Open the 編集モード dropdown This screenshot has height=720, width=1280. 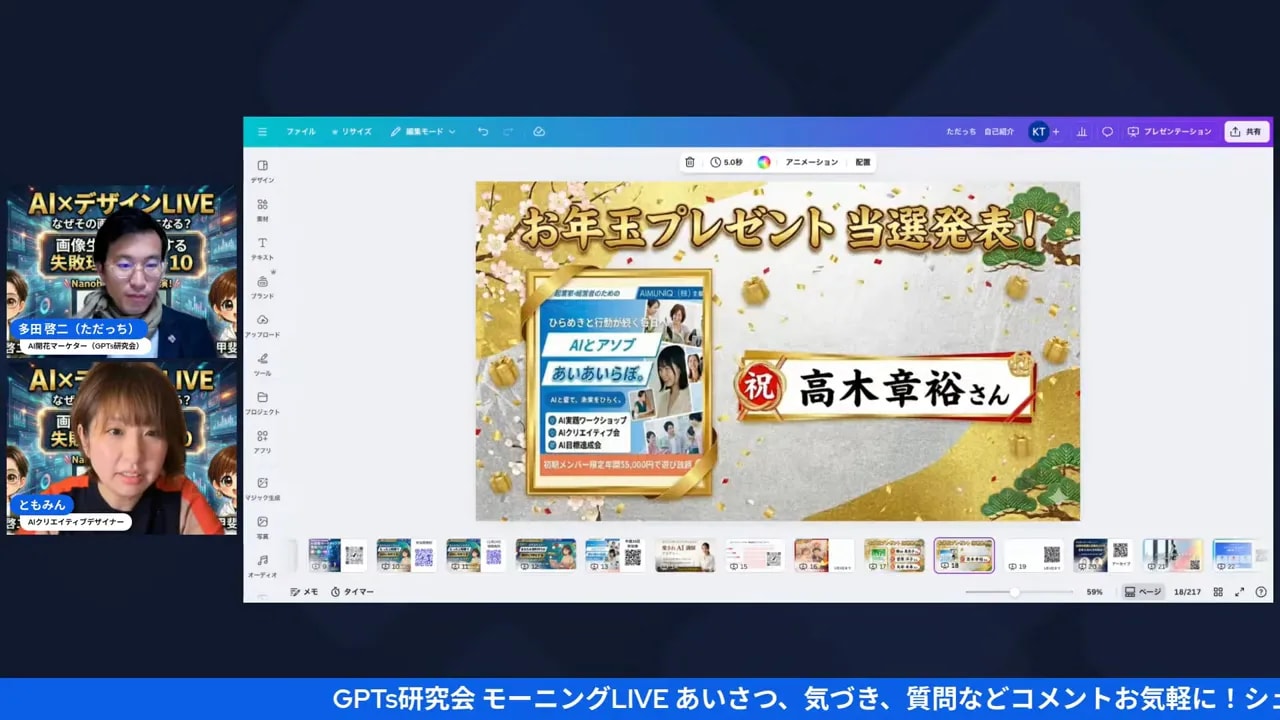424,131
